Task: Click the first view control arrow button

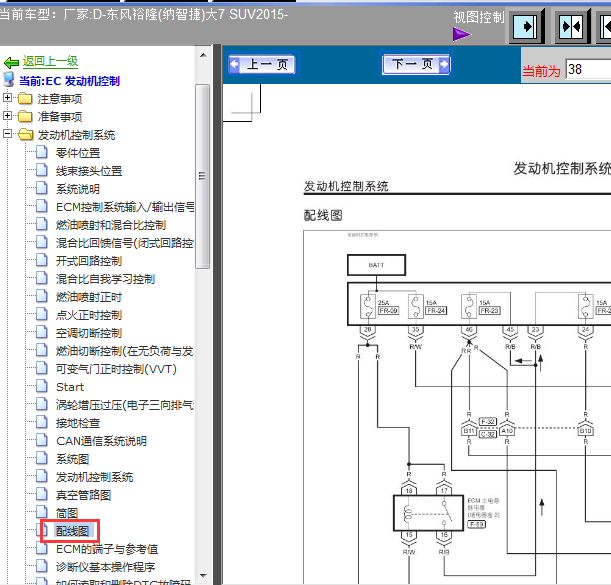Action: (x=524, y=27)
